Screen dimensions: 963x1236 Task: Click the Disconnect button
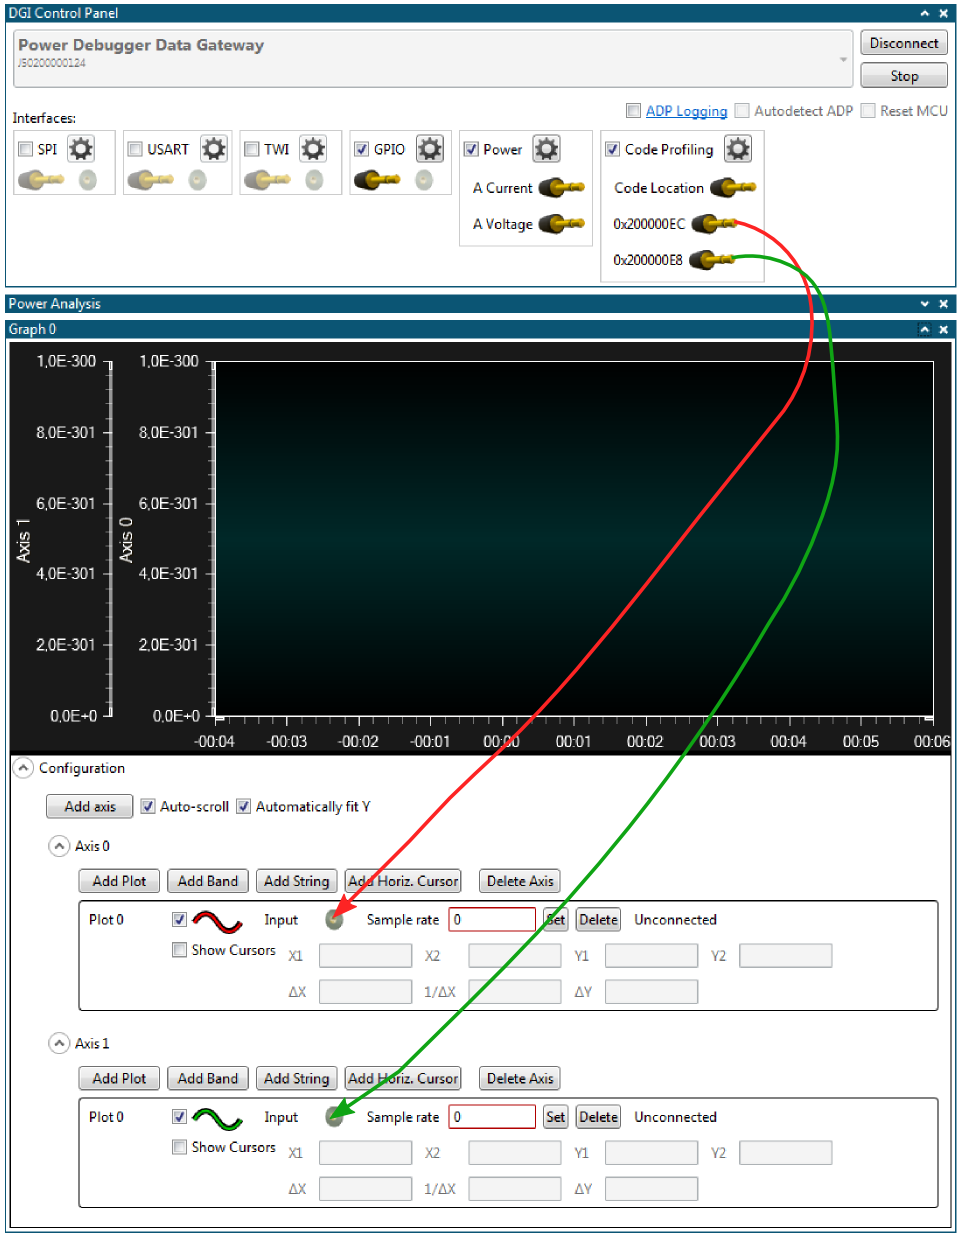904,43
